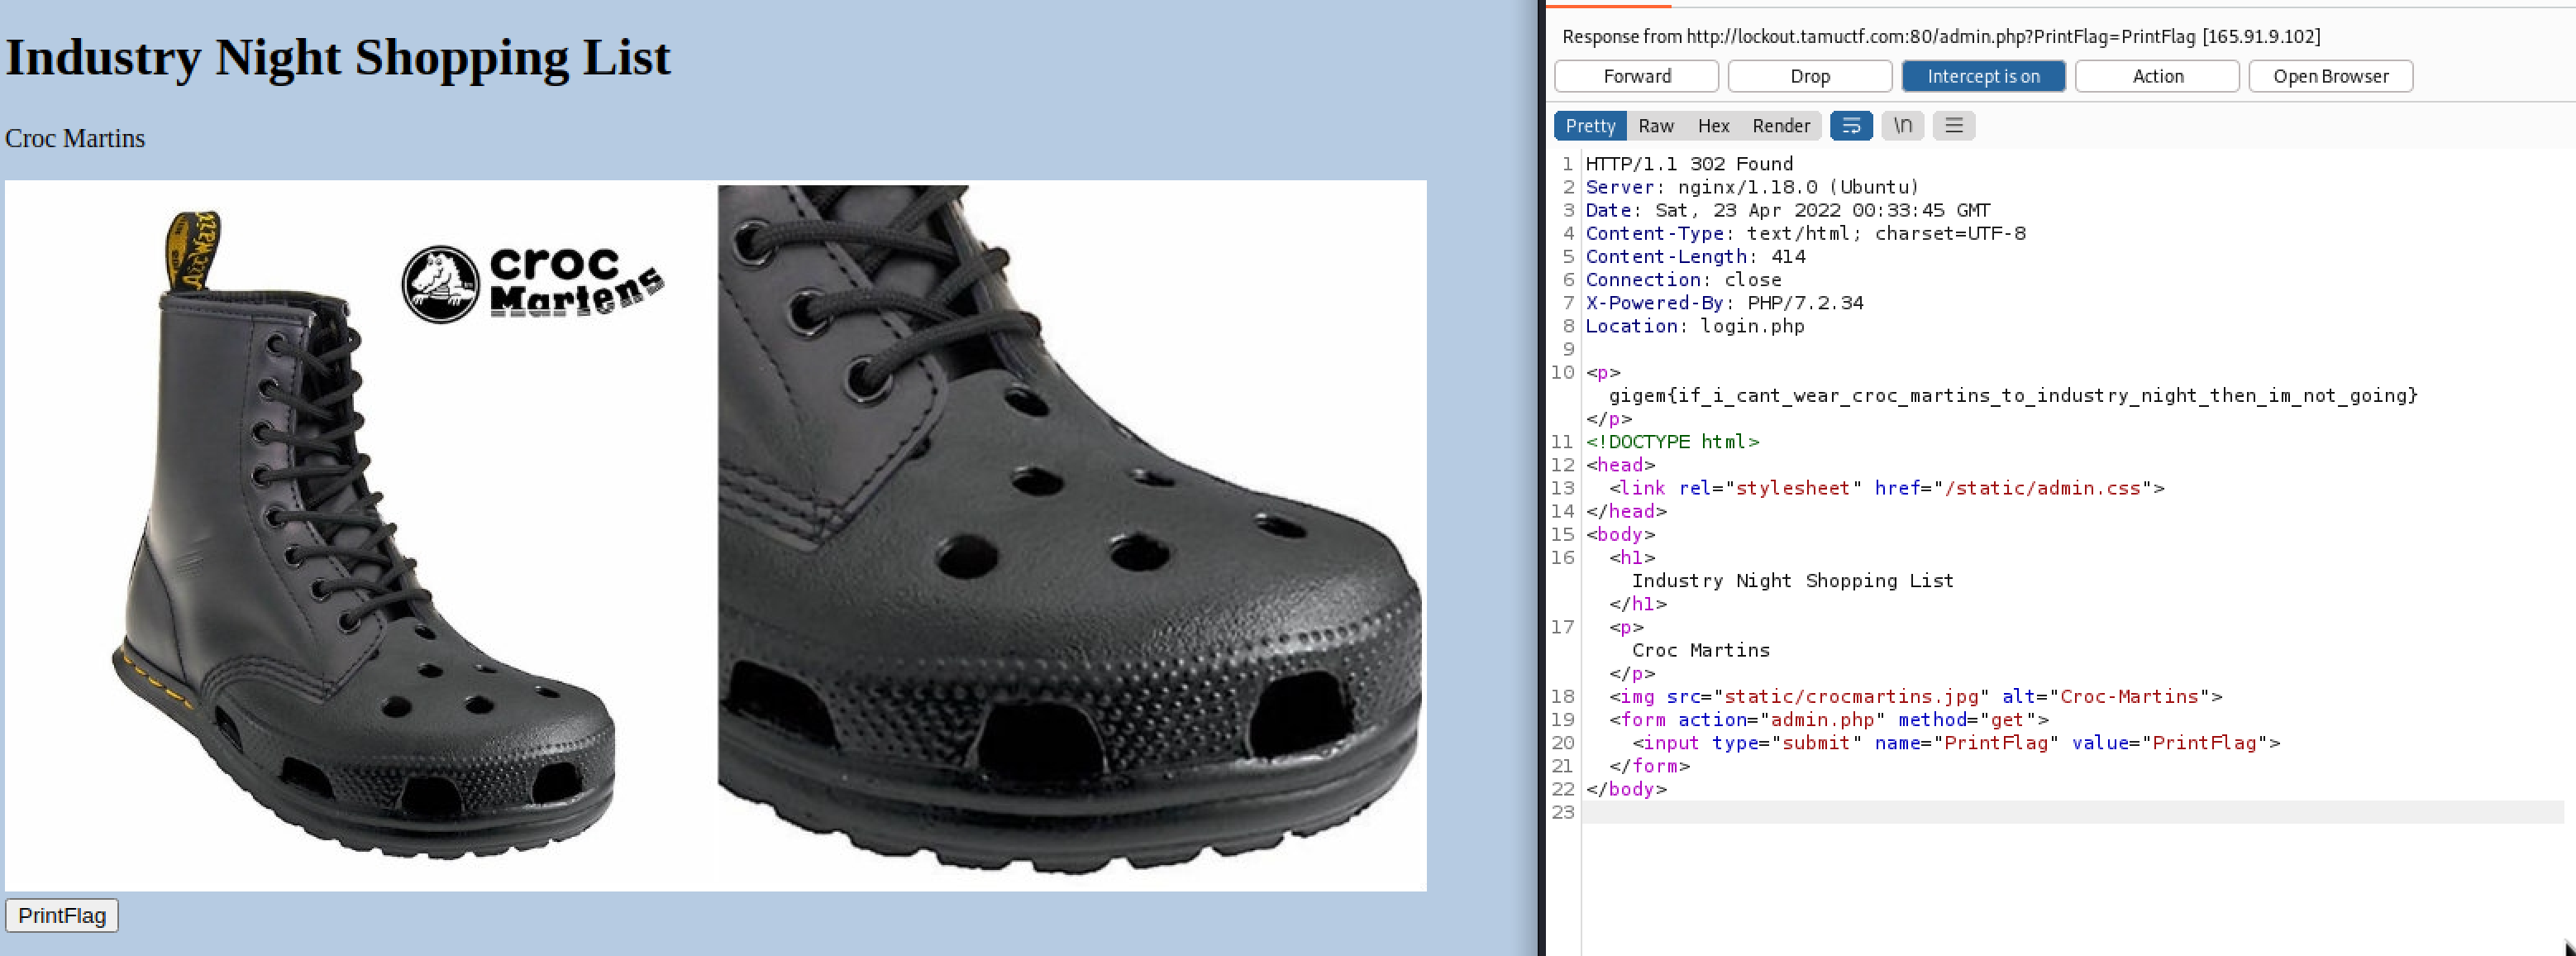Image resolution: width=2576 pixels, height=956 pixels.
Task: Click the 'Connection: close' header line
Action: [x=1683, y=280]
